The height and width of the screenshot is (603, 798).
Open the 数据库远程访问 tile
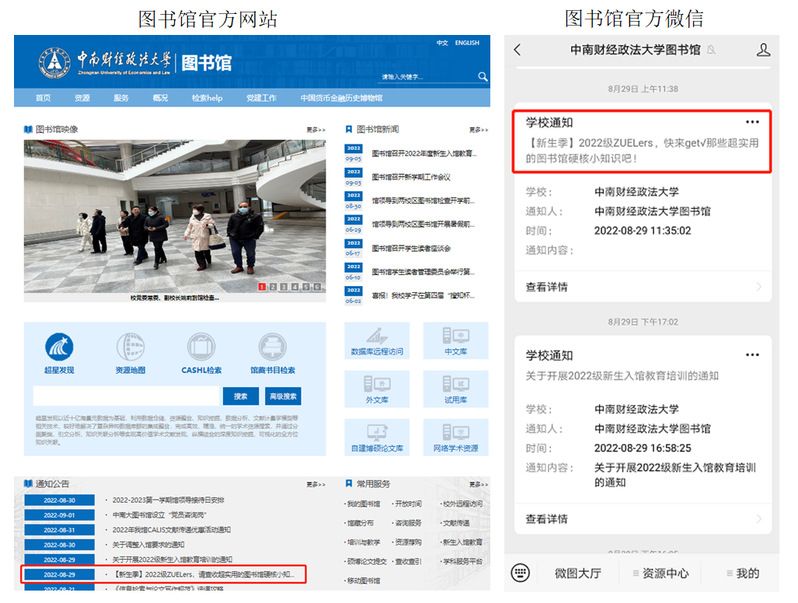(x=377, y=341)
